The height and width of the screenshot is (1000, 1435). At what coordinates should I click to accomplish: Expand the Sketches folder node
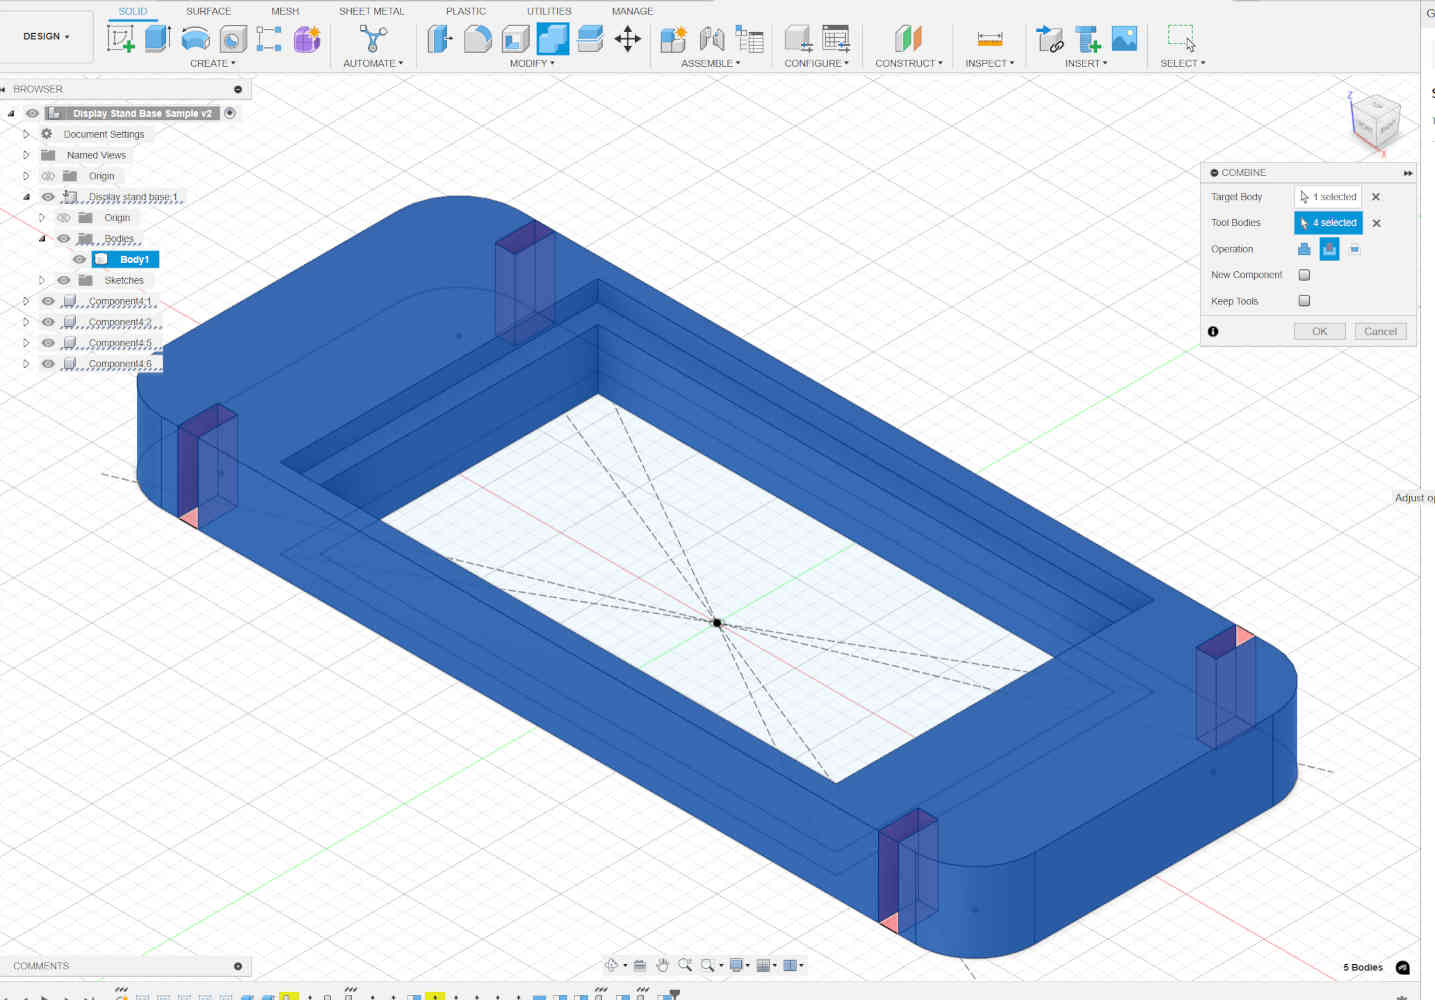(42, 281)
